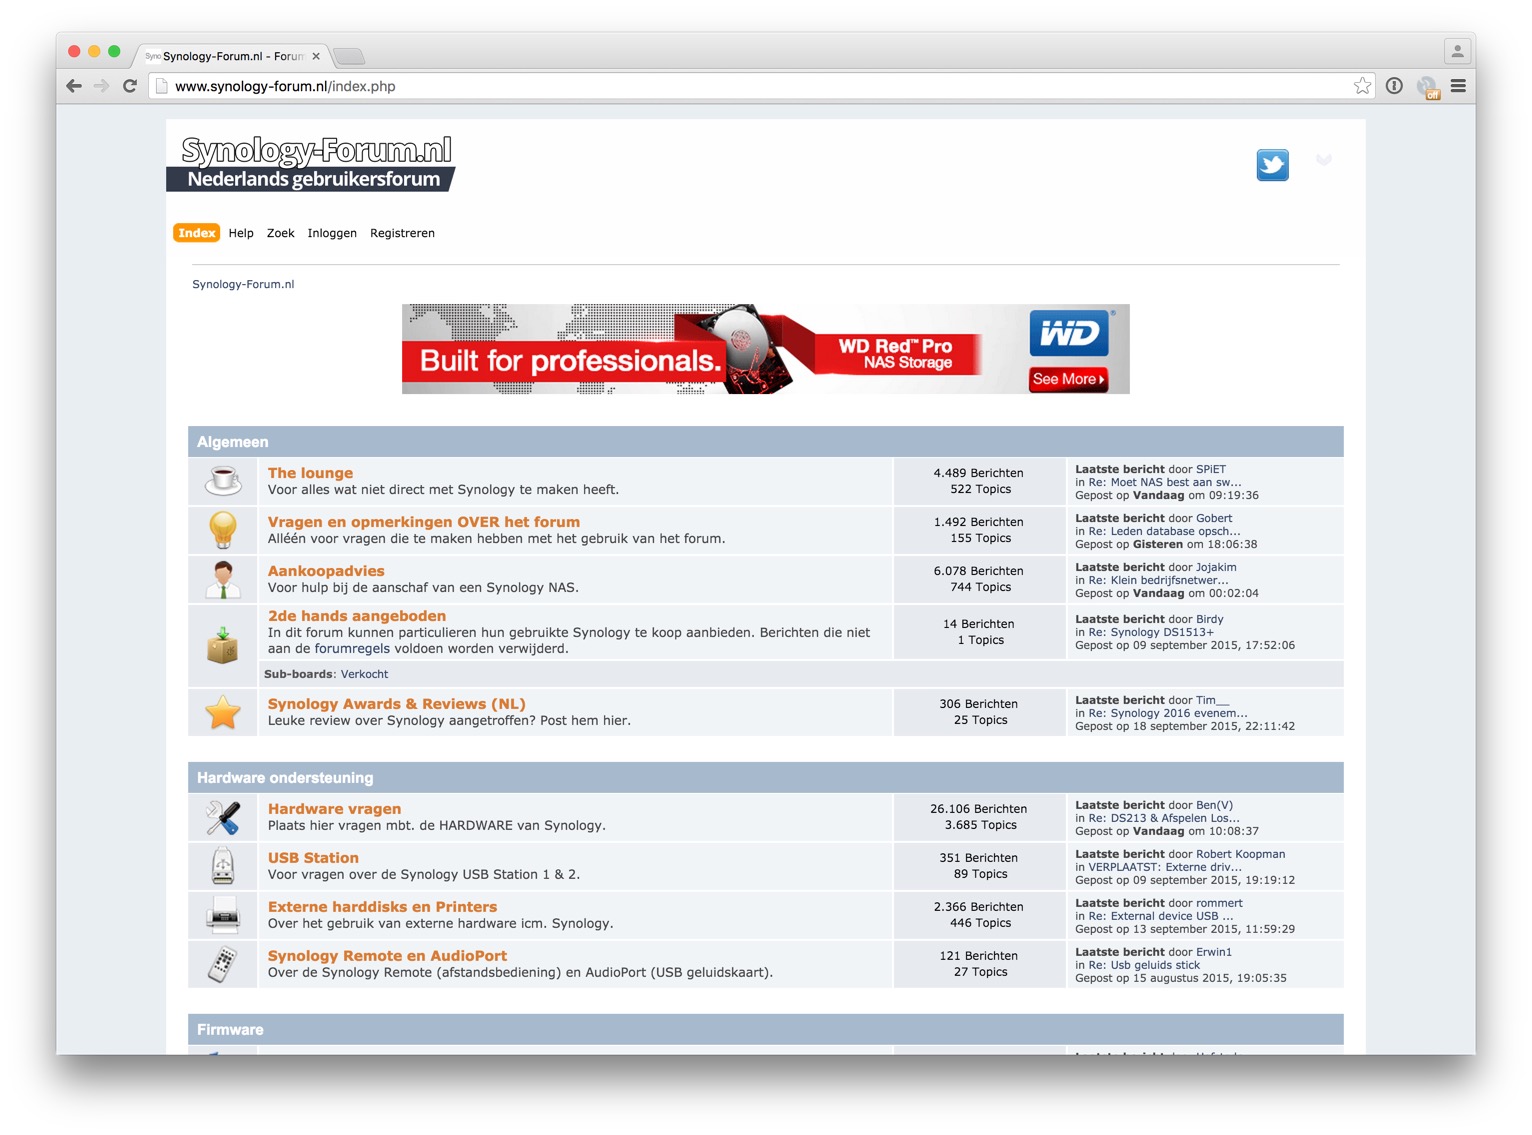Bookmark the page using the star icon

(x=1362, y=86)
